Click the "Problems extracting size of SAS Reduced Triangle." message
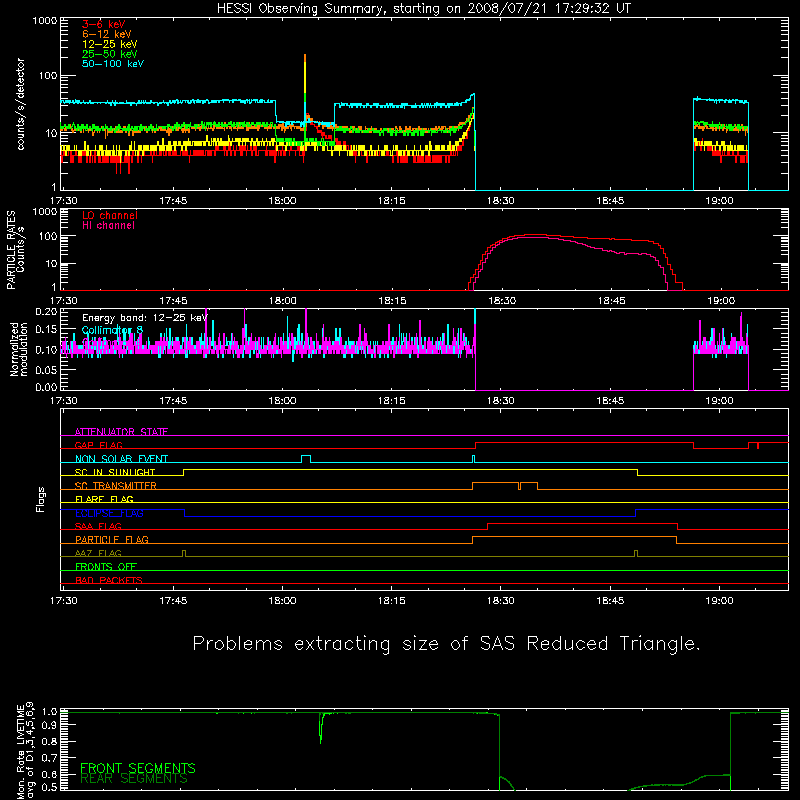 [x=446, y=644]
